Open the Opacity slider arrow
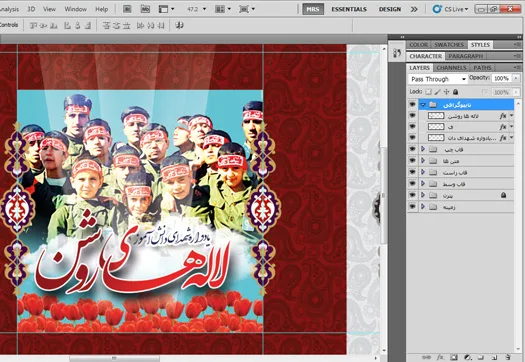Screen dimensions: 525x362 (x=516, y=78)
